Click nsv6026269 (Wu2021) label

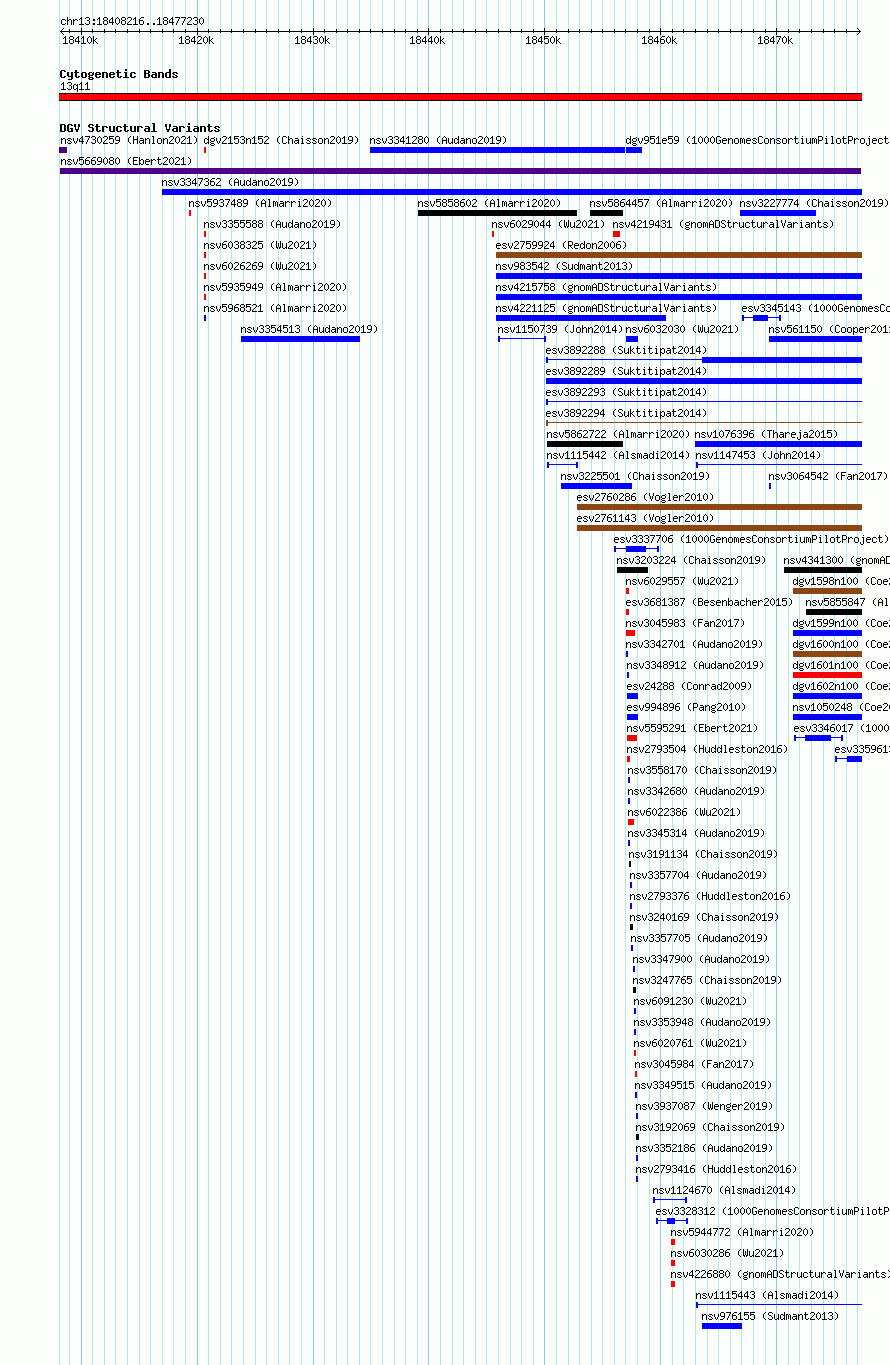point(260,266)
